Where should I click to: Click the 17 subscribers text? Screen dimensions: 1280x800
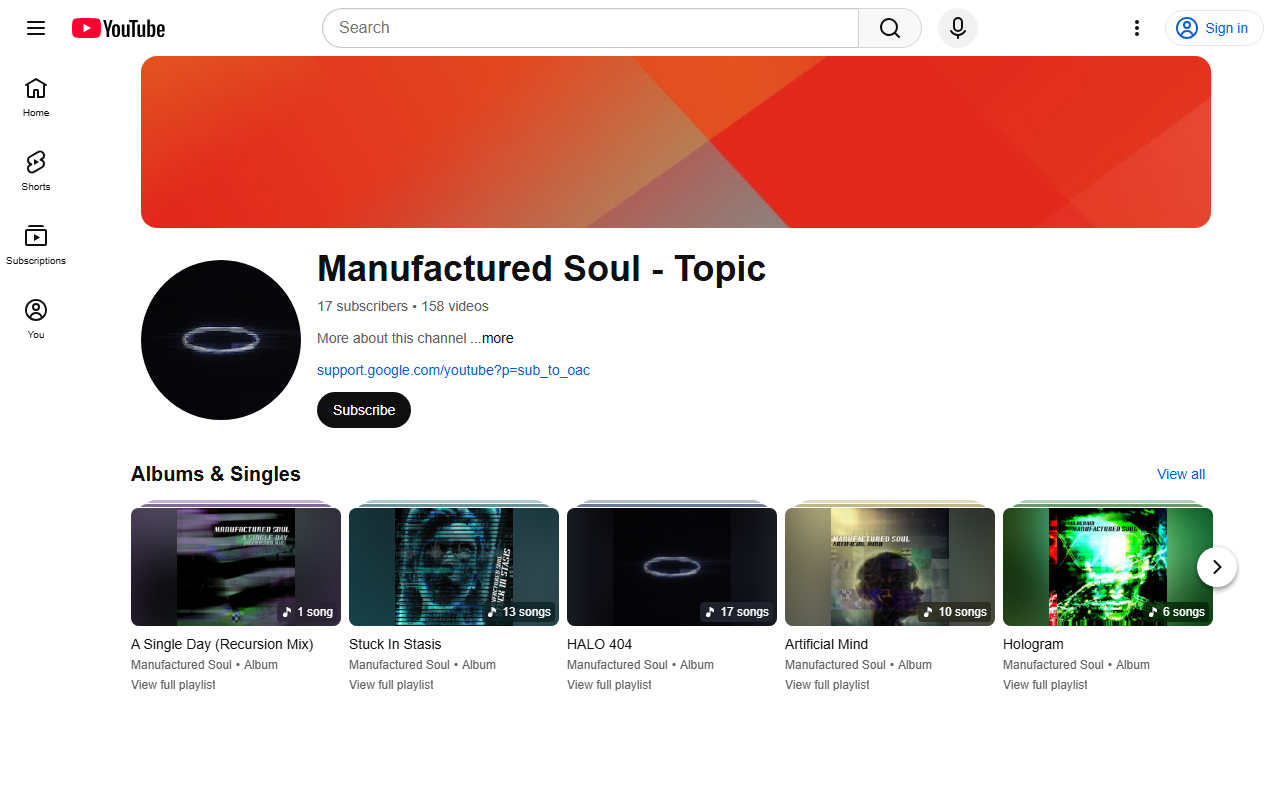coord(362,306)
